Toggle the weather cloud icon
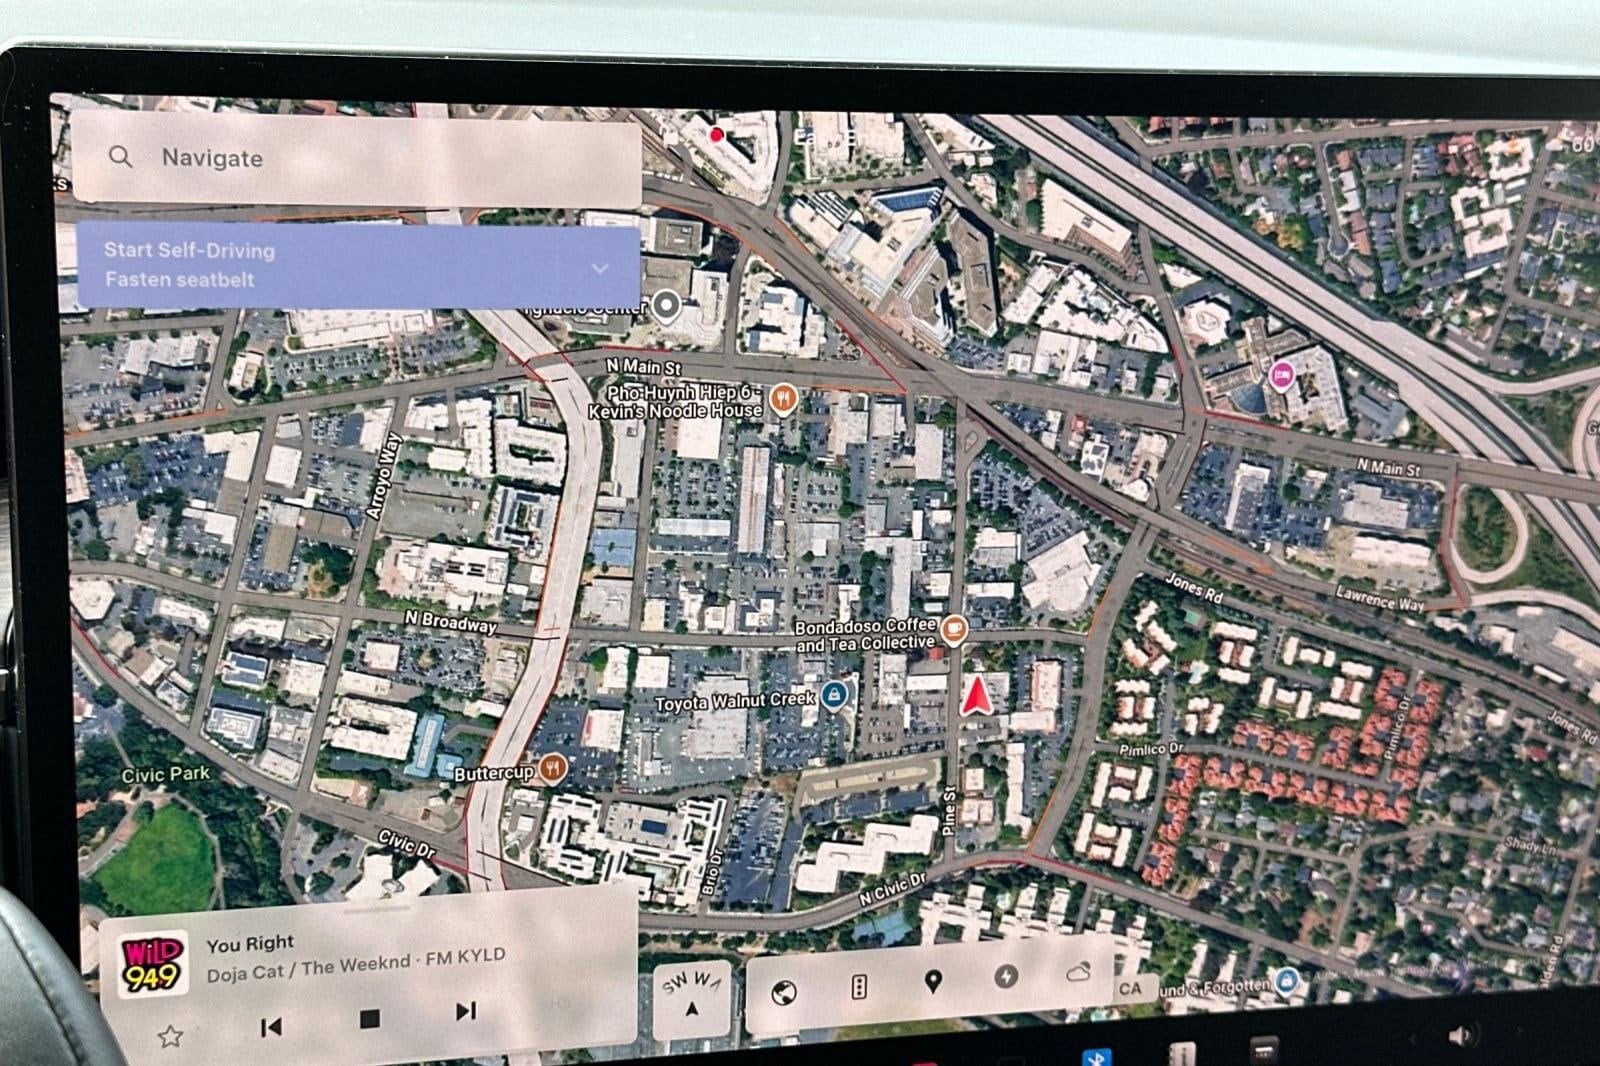Screen dimensions: 1600x1066 coord(1078,972)
